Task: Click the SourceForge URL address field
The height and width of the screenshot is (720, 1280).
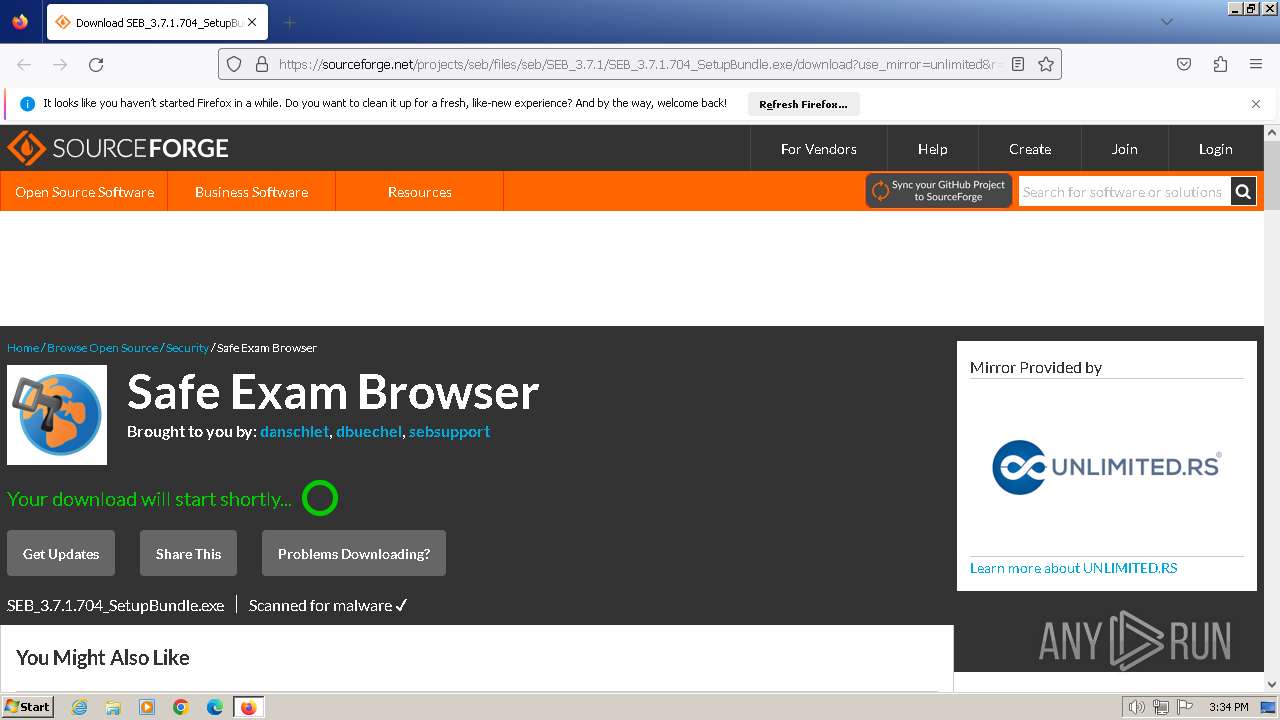Action: (x=640, y=64)
